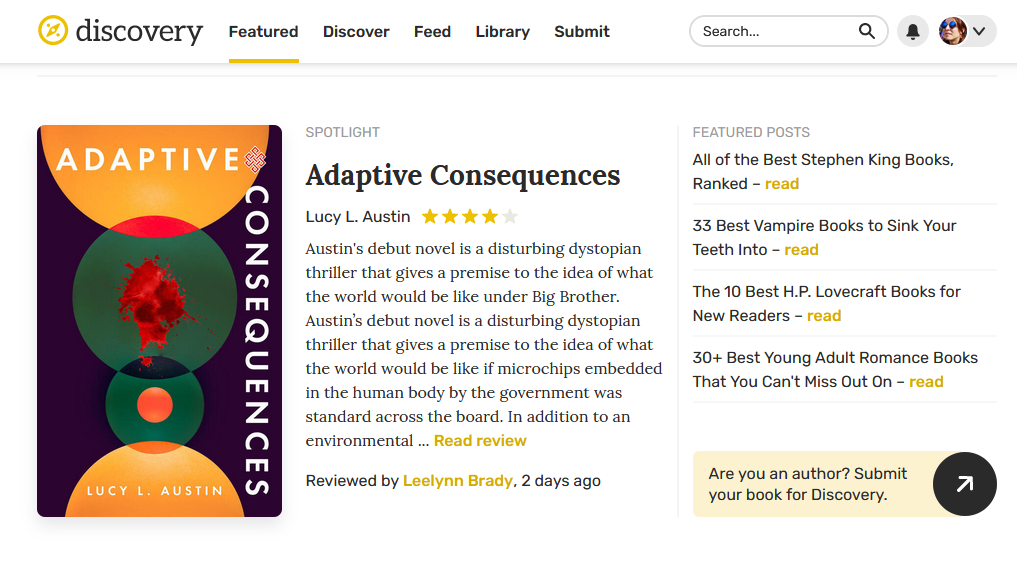
Task: Go to the Feed tab
Action: coord(432,32)
